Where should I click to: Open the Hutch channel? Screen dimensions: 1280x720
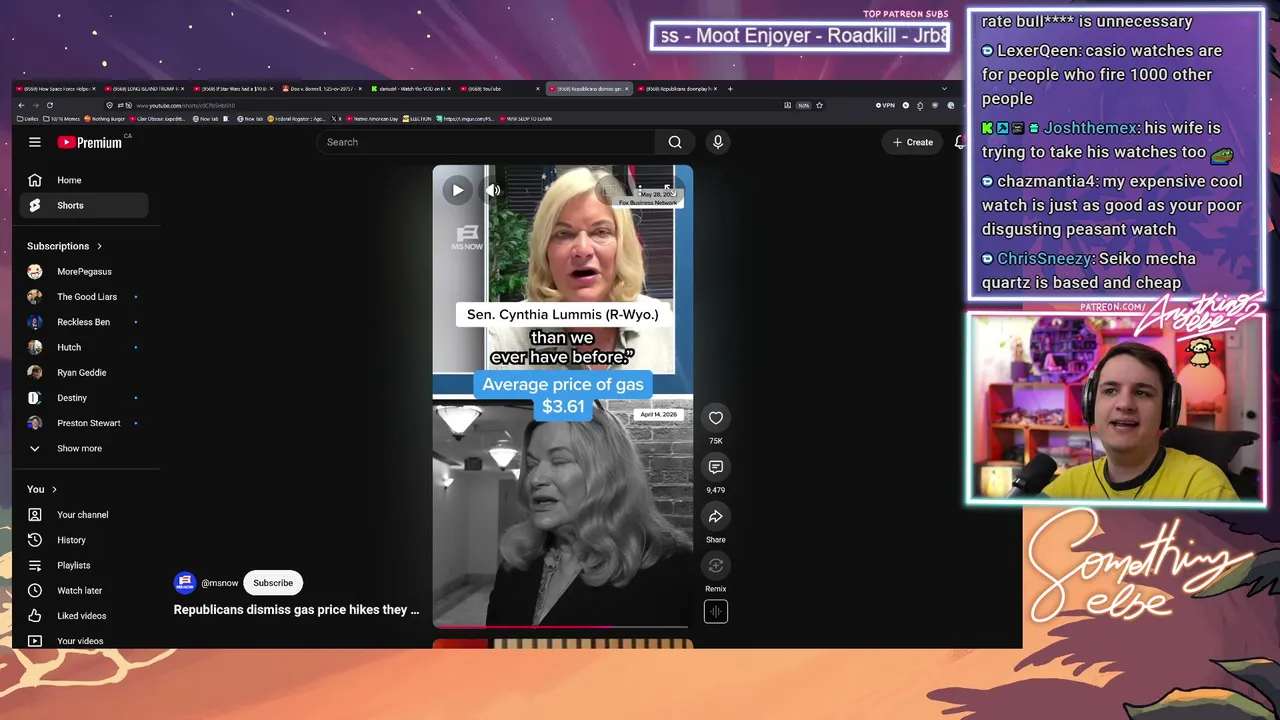click(84, 347)
